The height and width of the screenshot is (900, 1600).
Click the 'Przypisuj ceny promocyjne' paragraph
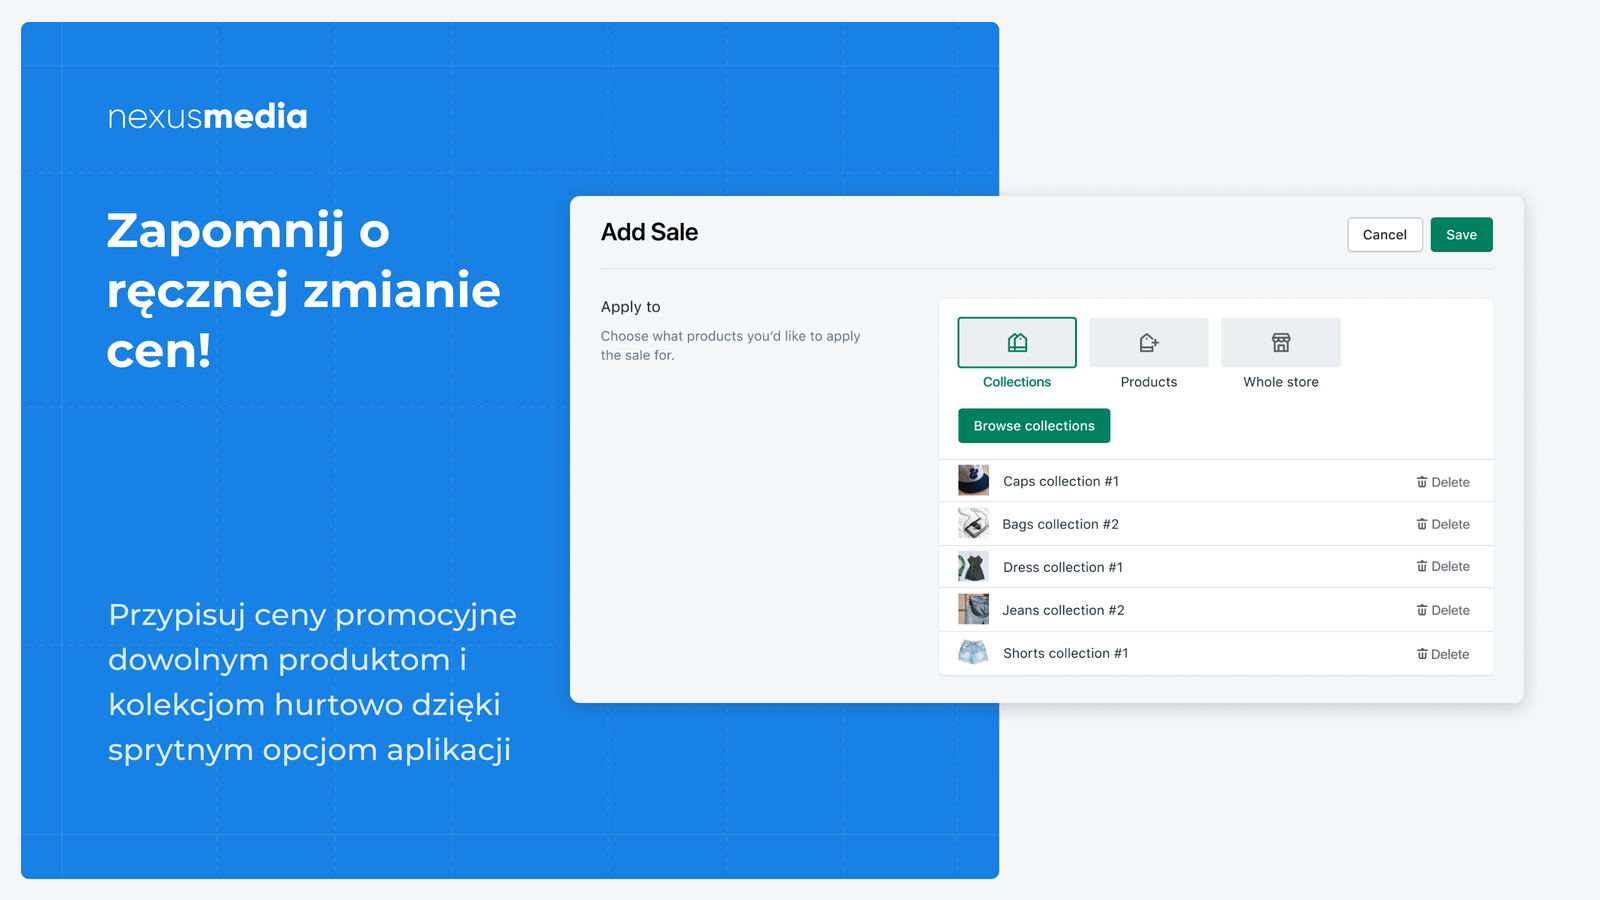[x=312, y=682]
